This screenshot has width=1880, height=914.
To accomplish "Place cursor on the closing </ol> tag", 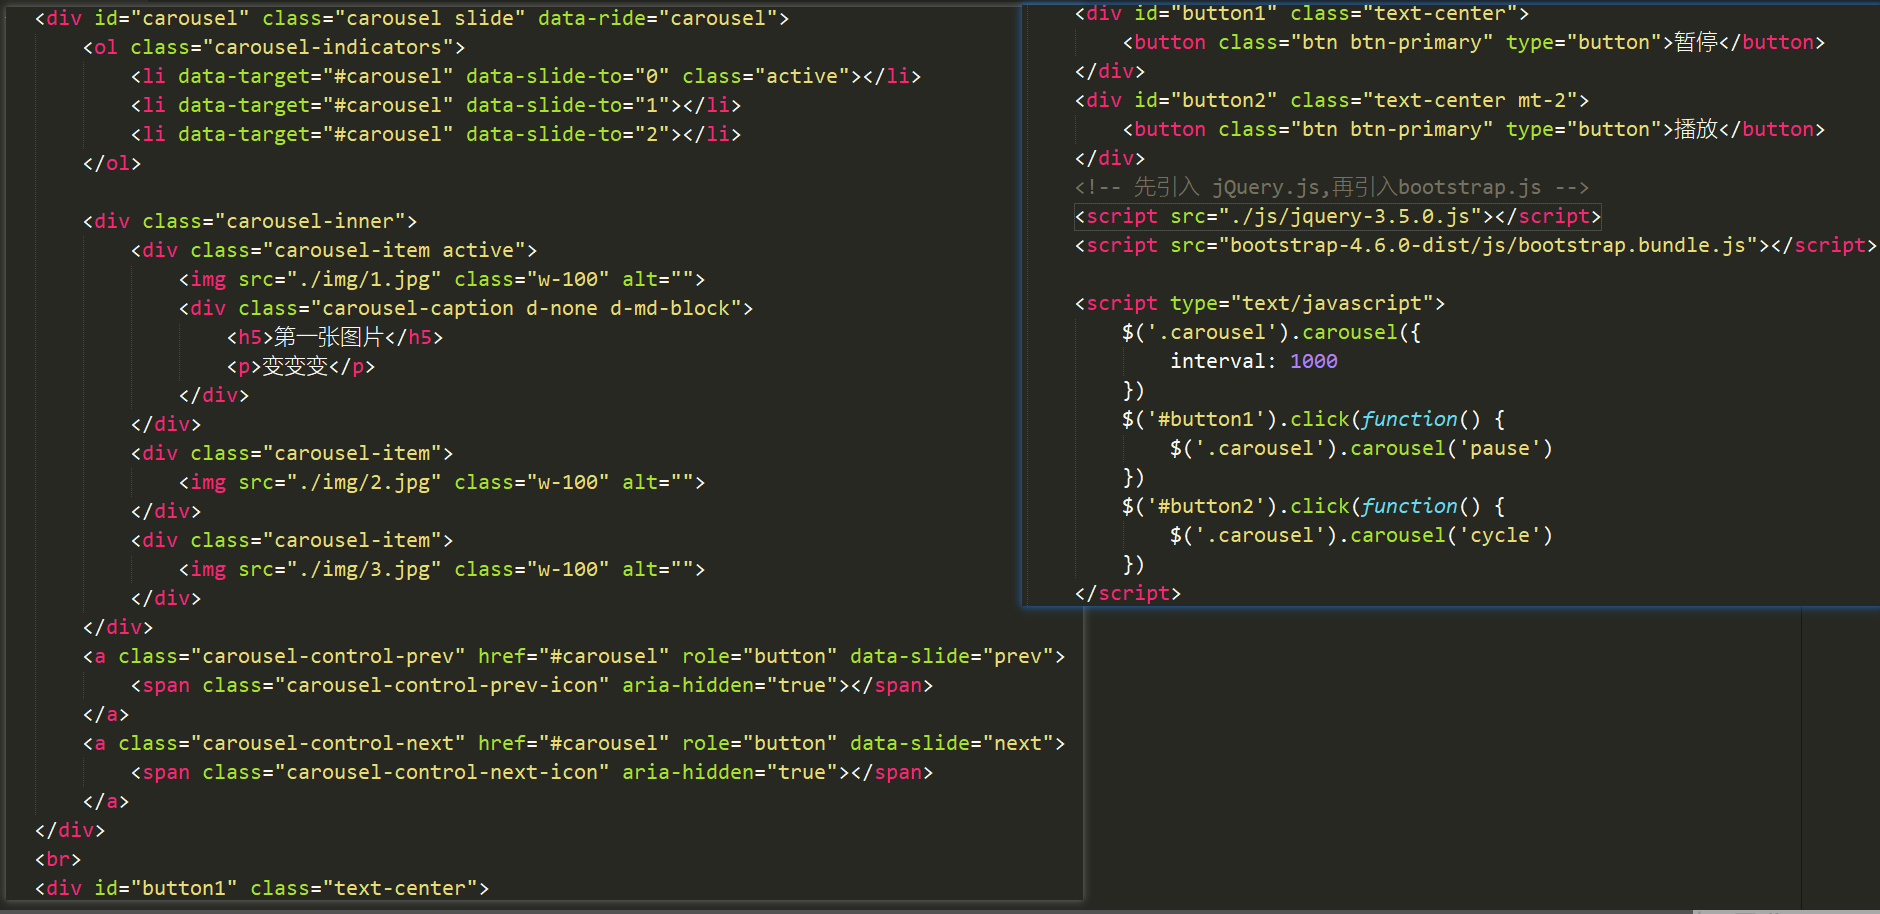I will click(x=112, y=163).
